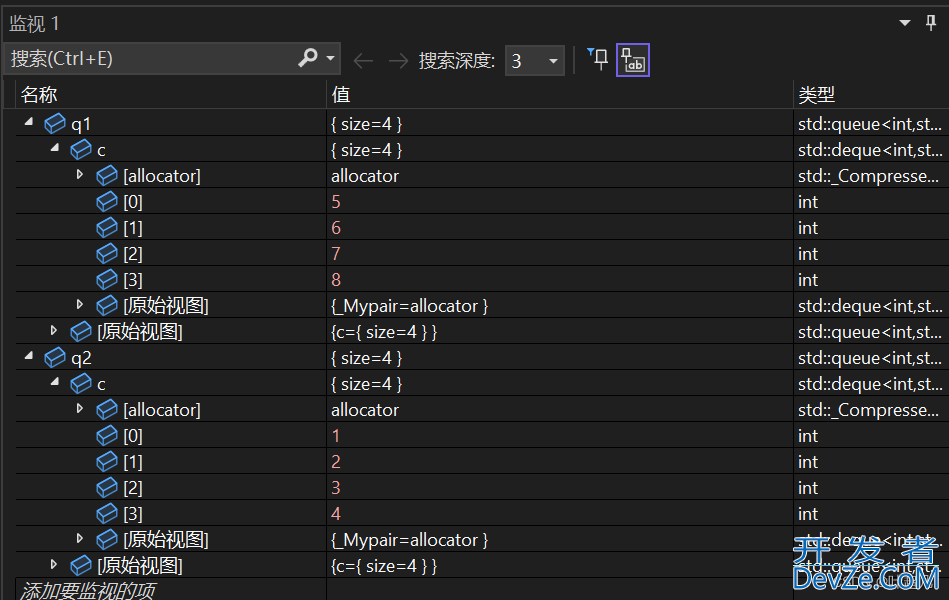Collapse the c node under q2
Viewport: 949px width, 600px height.
(54, 381)
